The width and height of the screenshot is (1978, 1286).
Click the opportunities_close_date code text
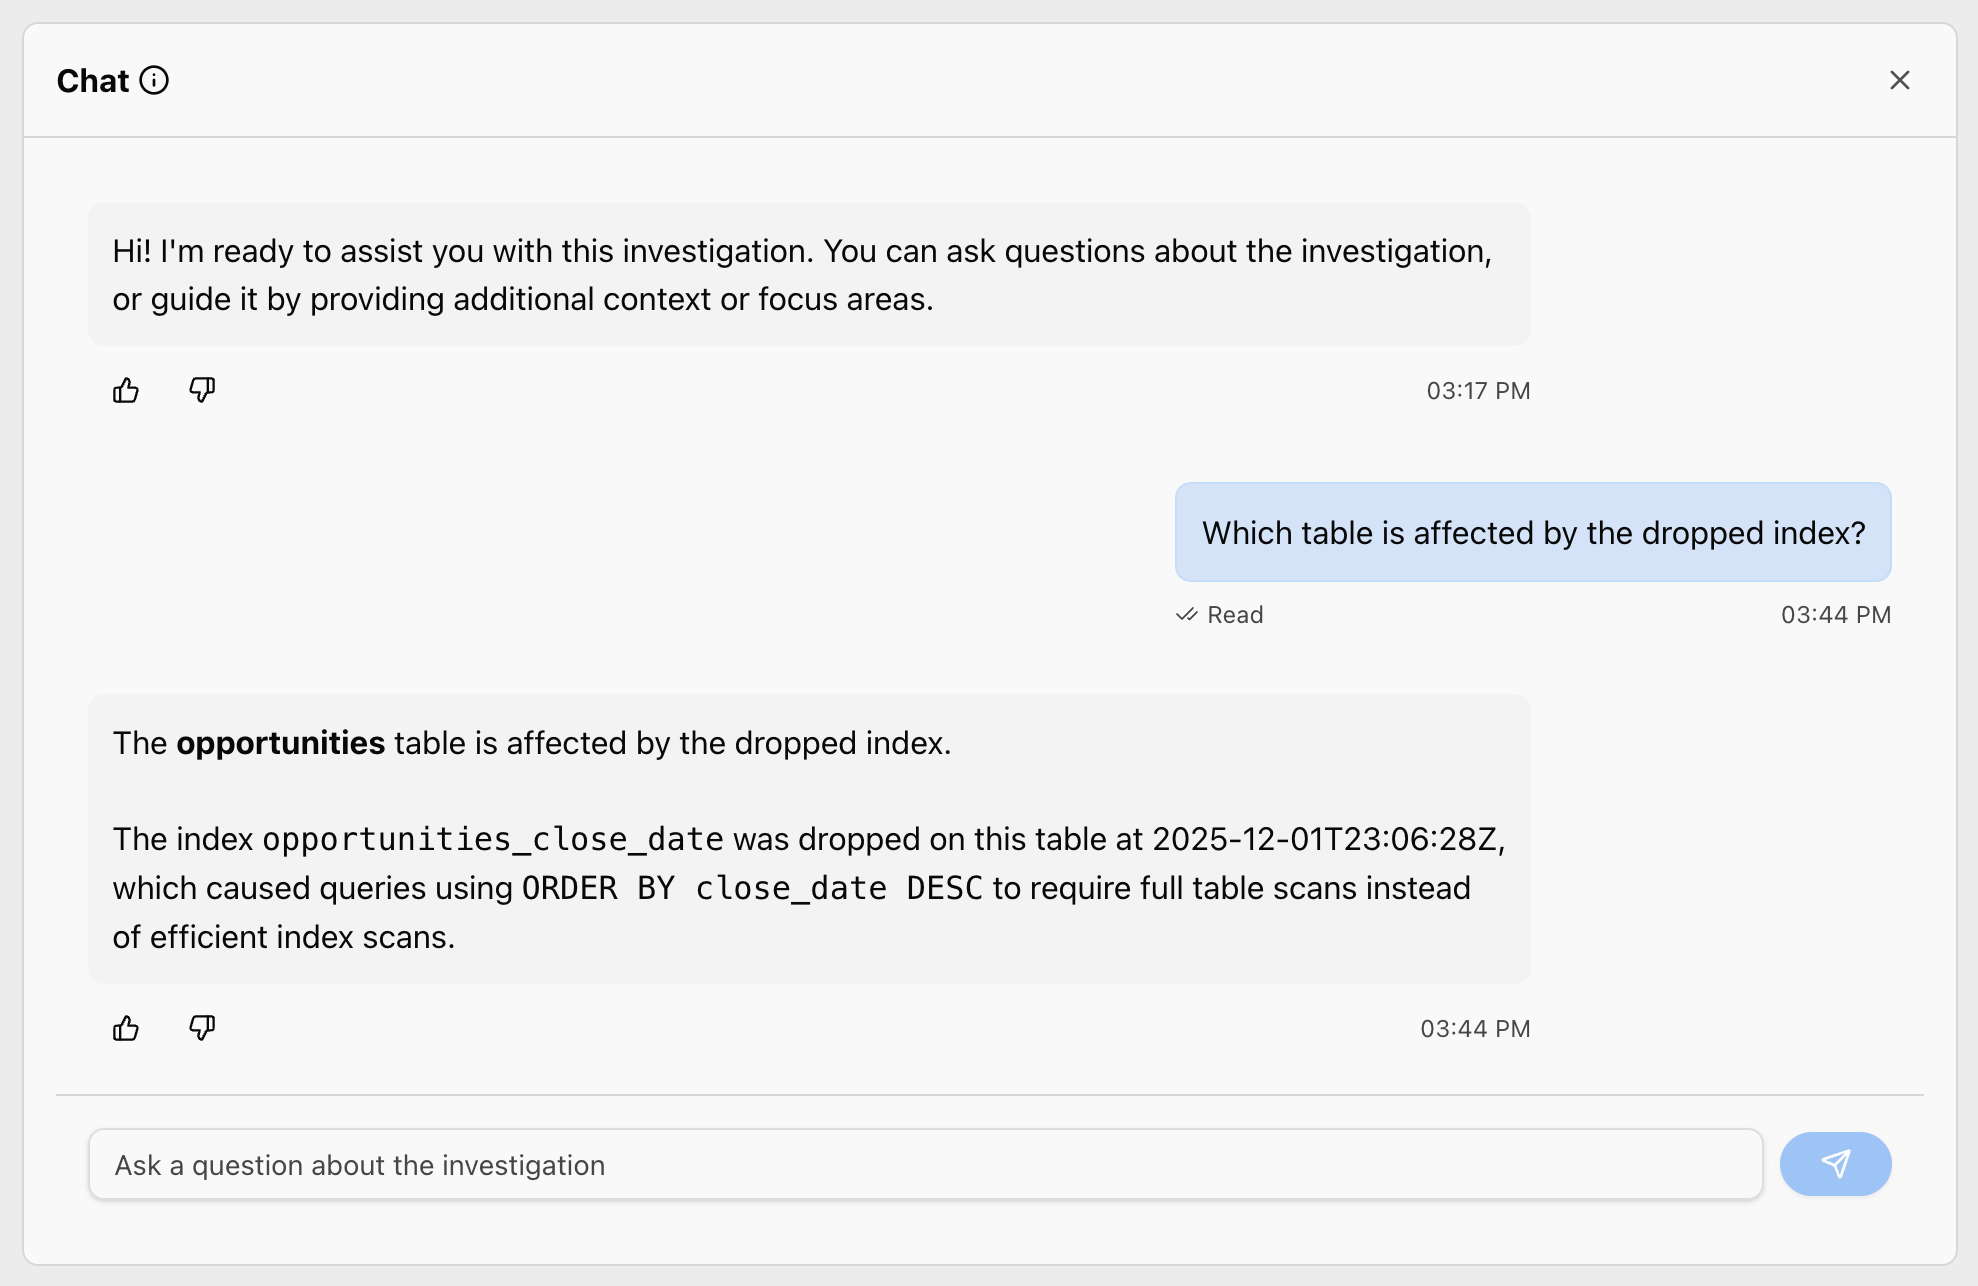point(492,839)
